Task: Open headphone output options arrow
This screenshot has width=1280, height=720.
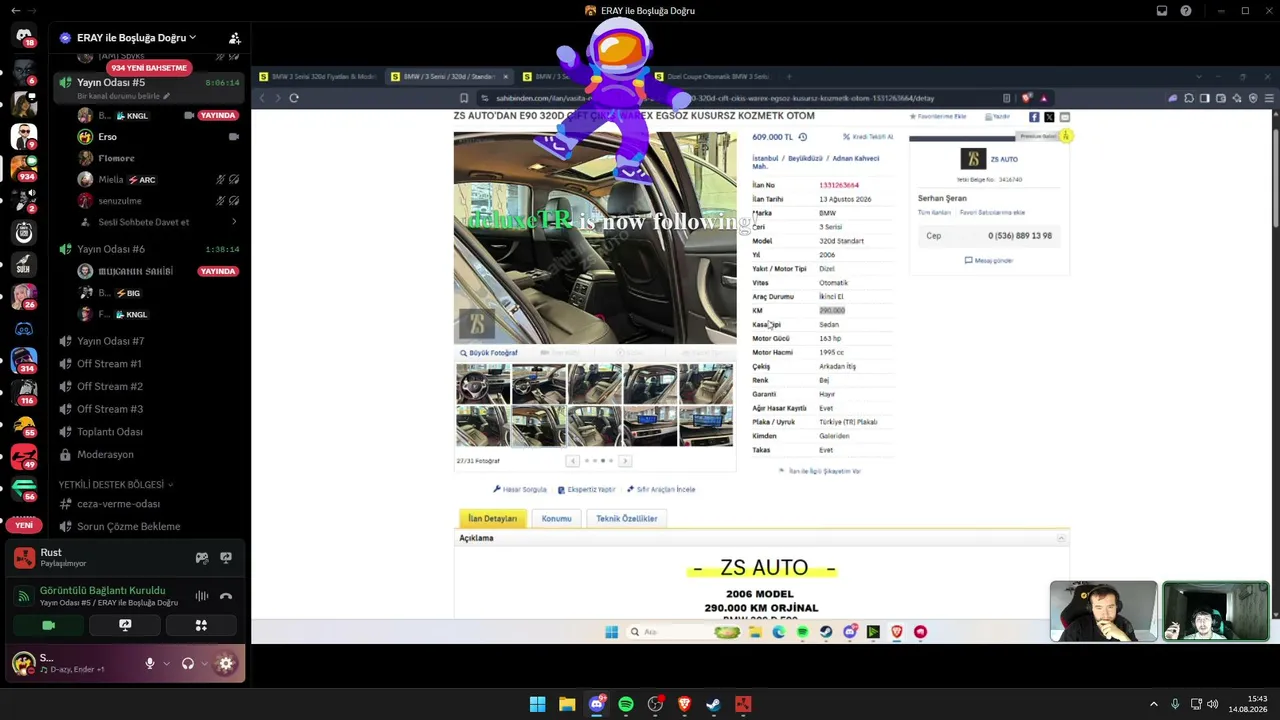Action: 204,663
